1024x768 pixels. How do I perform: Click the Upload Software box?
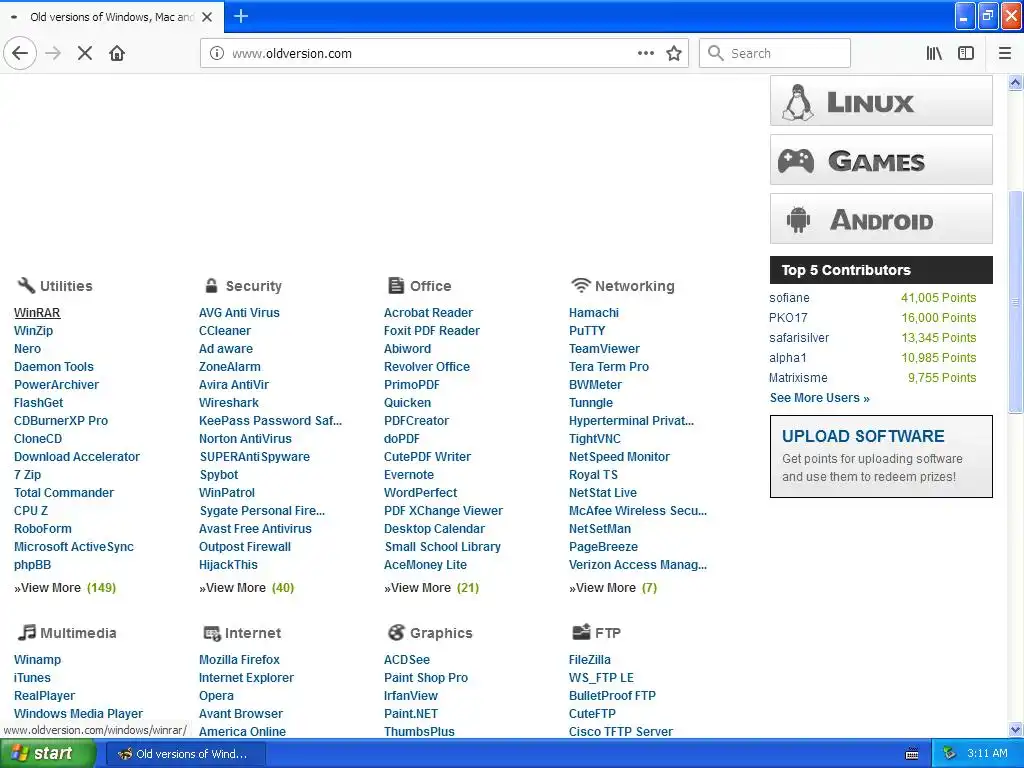pyautogui.click(x=881, y=456)
